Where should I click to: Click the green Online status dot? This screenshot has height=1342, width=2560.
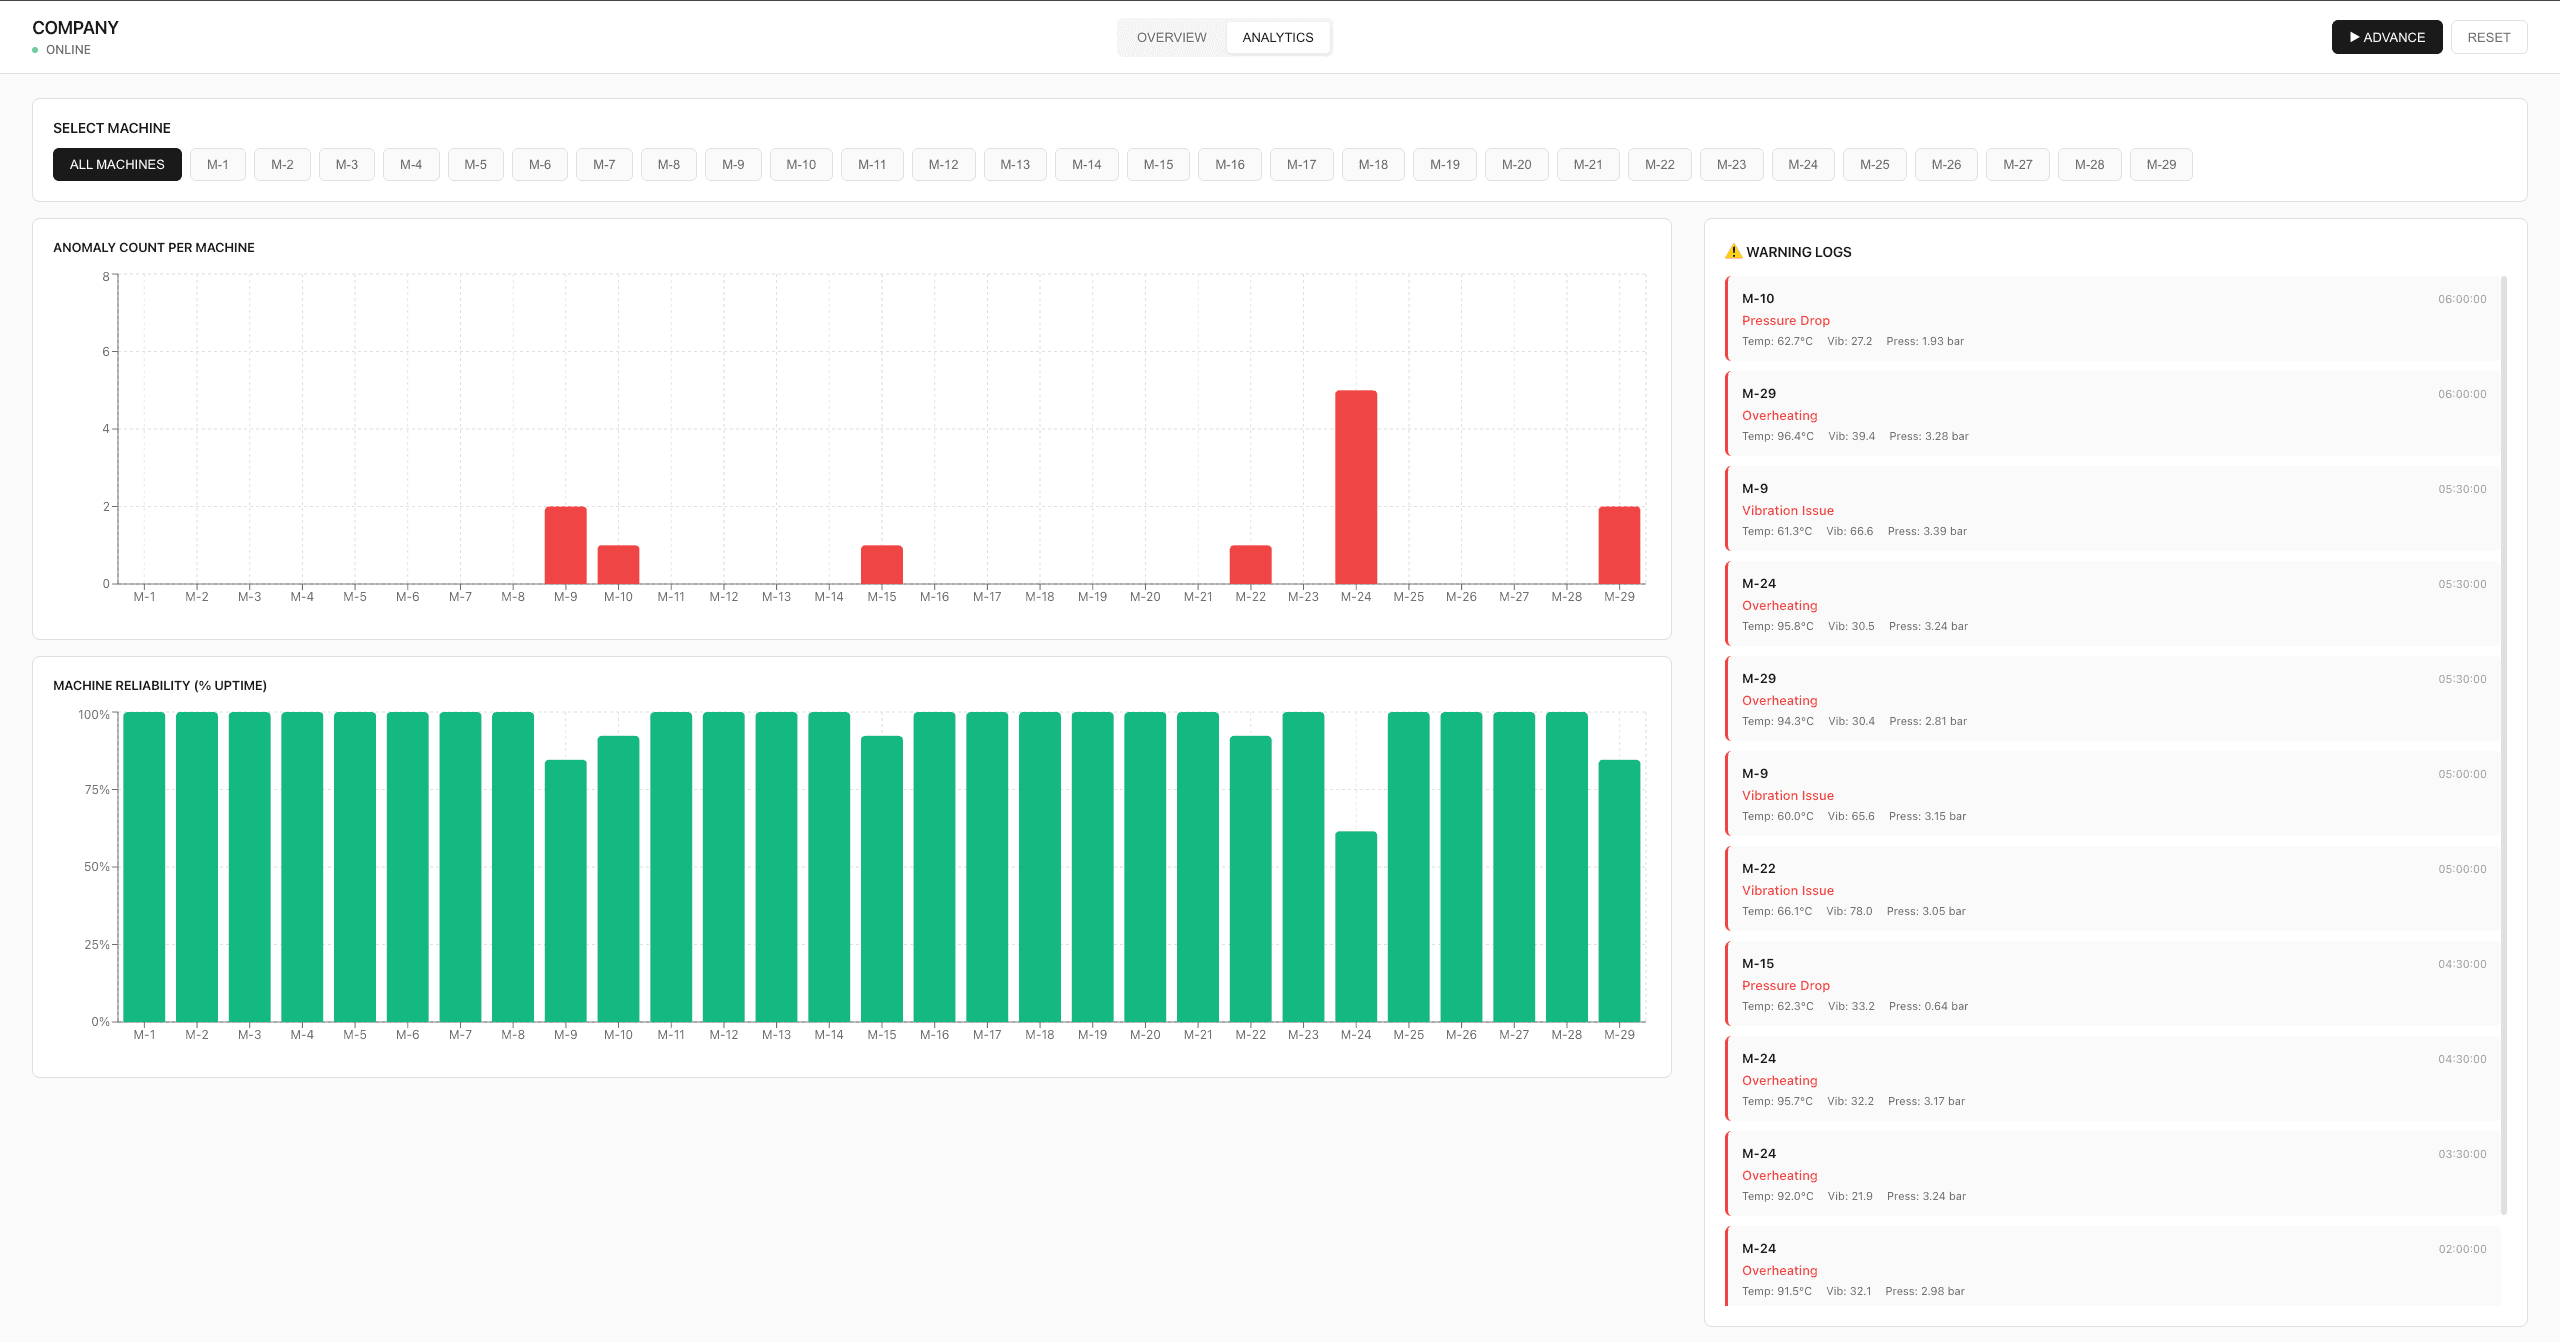coord(35,50)
